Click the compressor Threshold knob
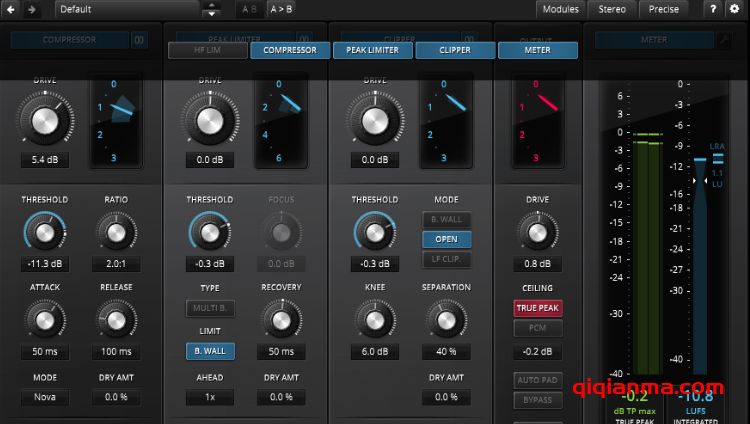750x424 pixels. click(43, 233)
